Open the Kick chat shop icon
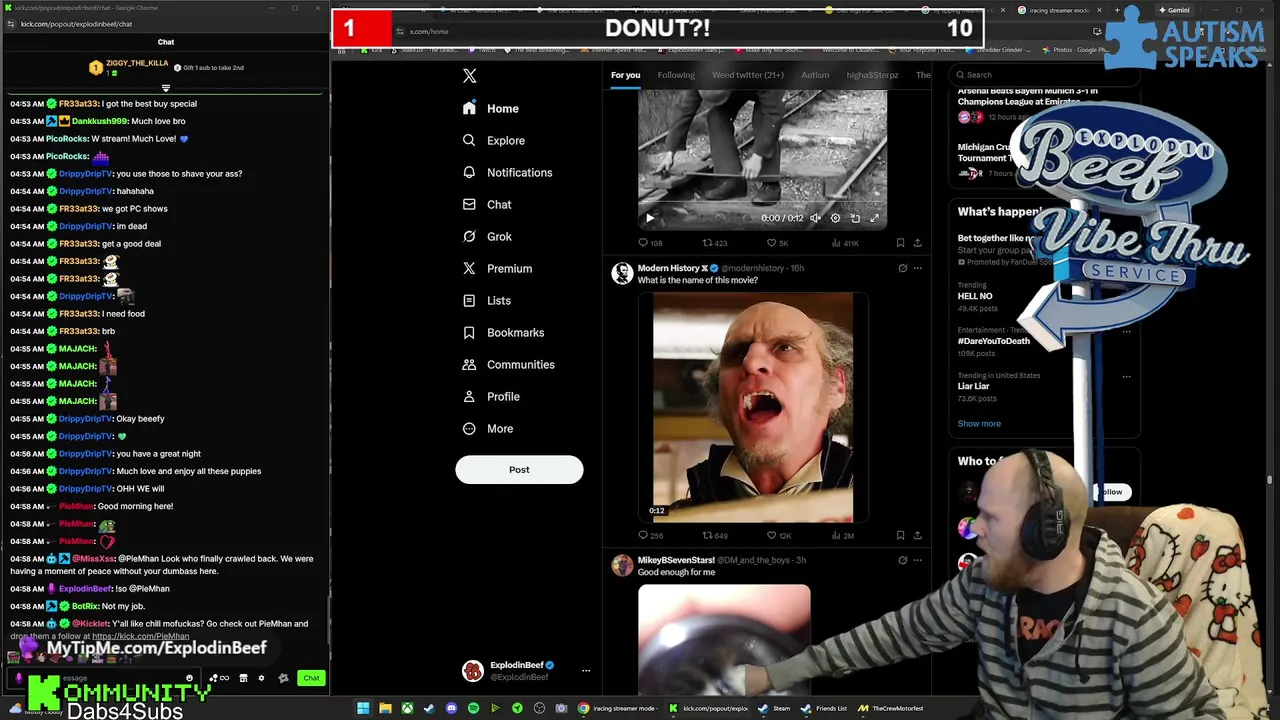Image resolution: width=1280 pixels, height=720 pixels. click(243, 678)
